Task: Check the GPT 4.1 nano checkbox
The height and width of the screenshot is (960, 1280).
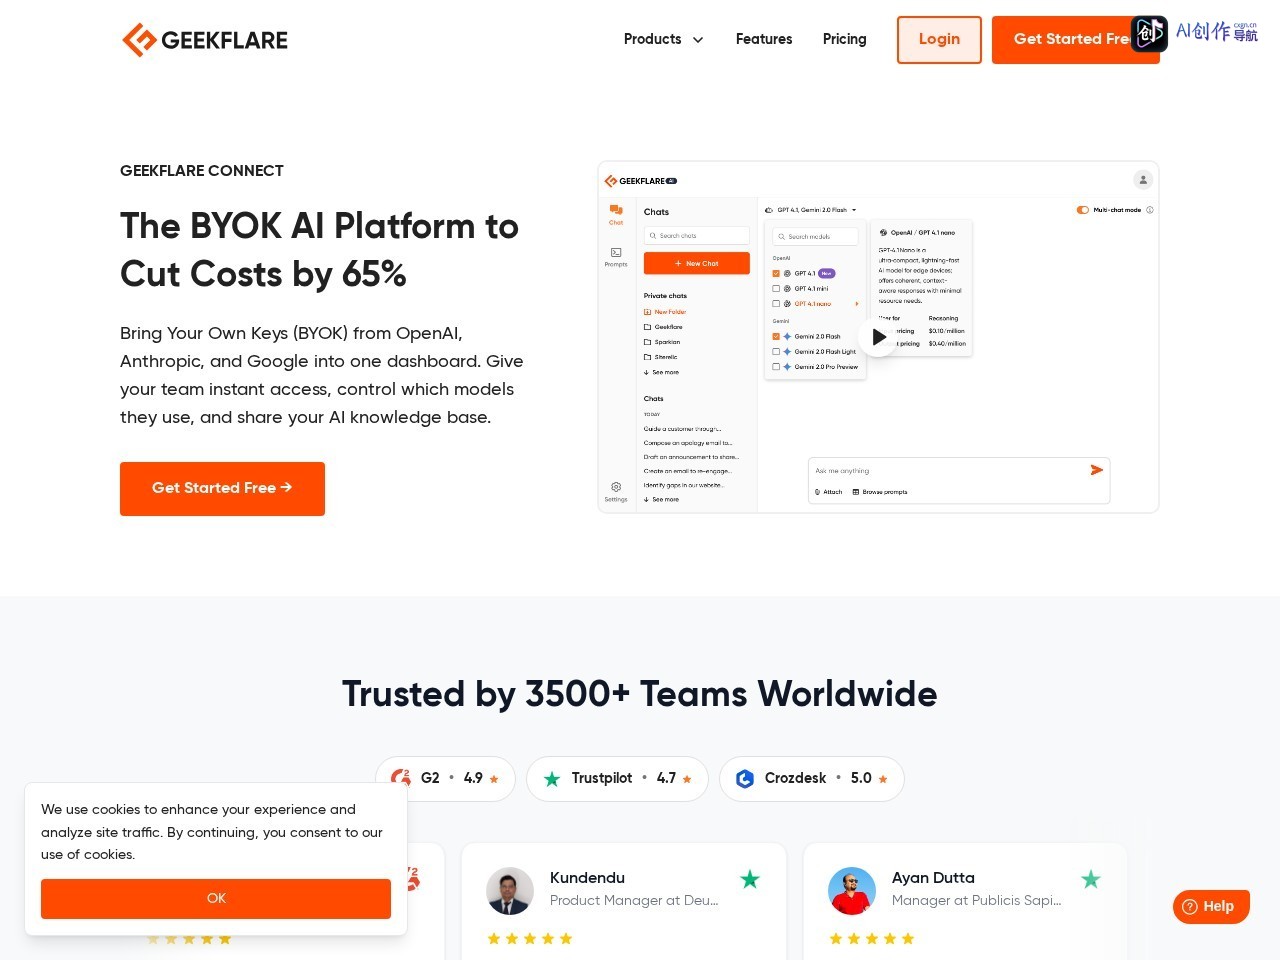Action: pyautogui.click(x=776, y=304)
